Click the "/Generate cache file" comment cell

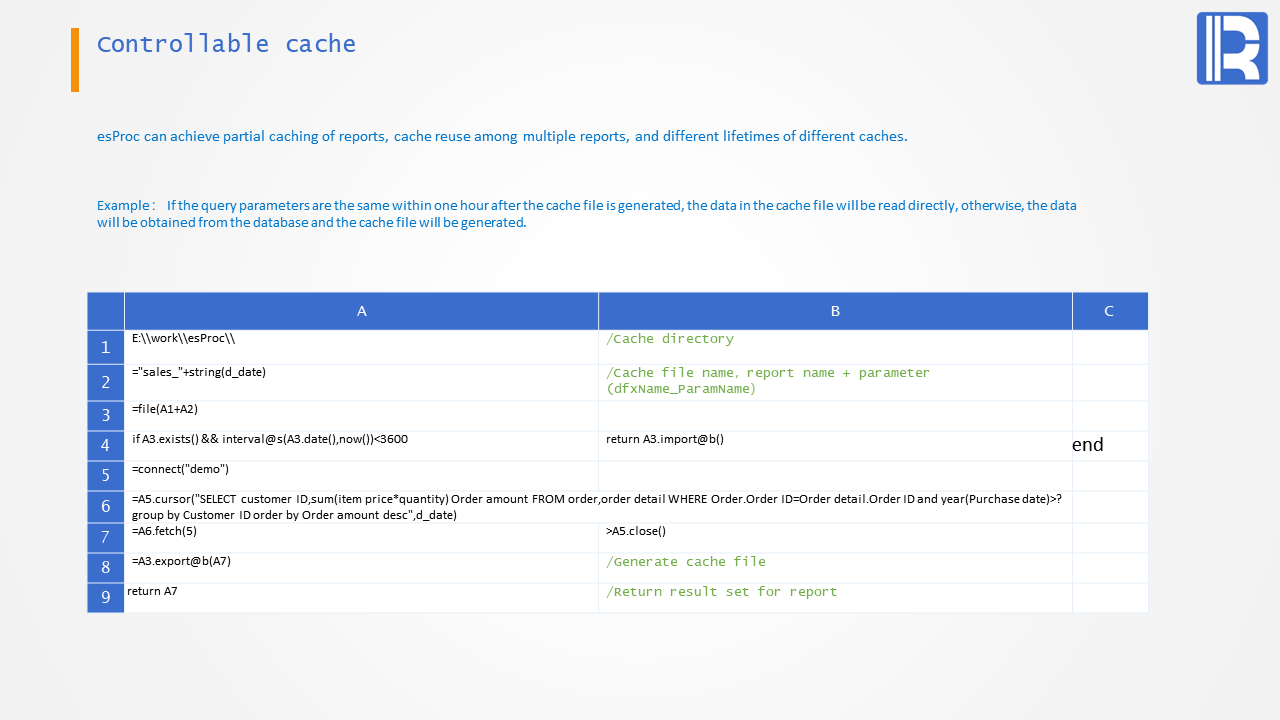(x=835, y=568)
